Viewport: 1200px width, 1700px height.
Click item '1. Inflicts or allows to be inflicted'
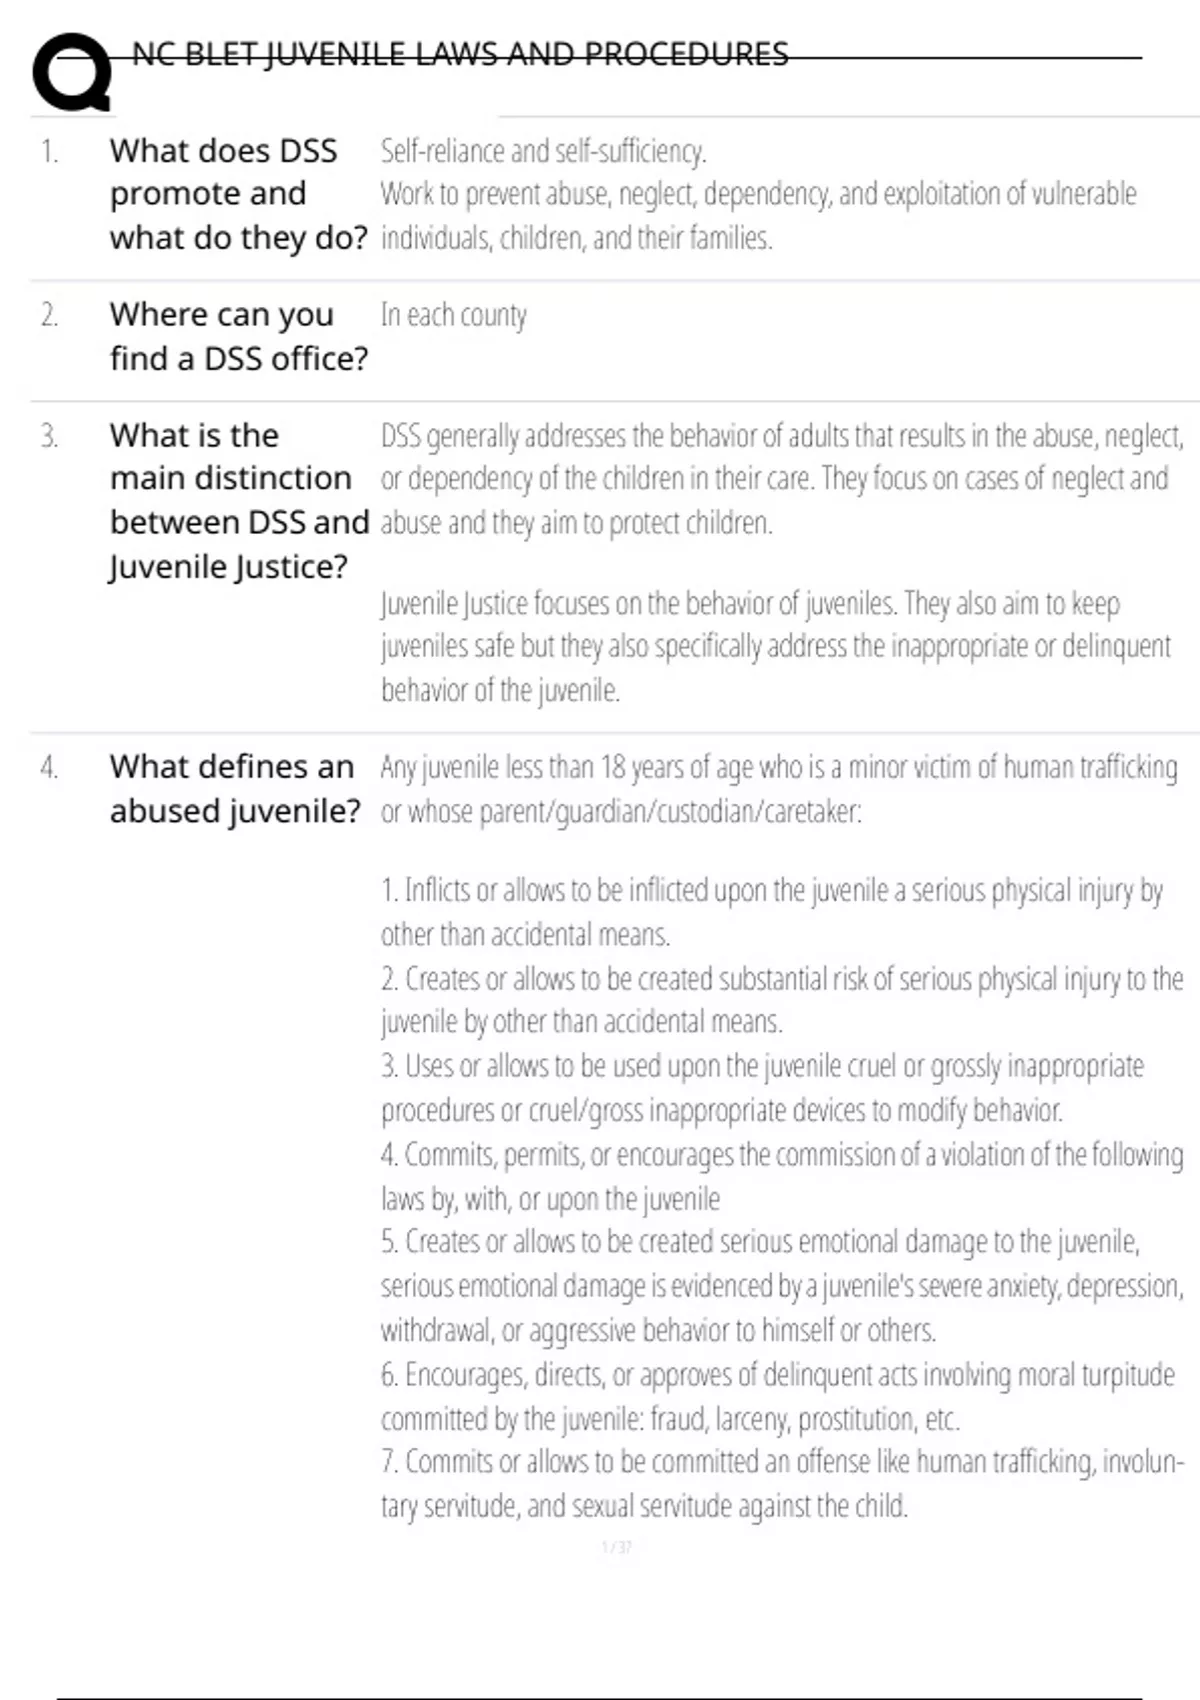pyautogui.click(x=771, y=912)
